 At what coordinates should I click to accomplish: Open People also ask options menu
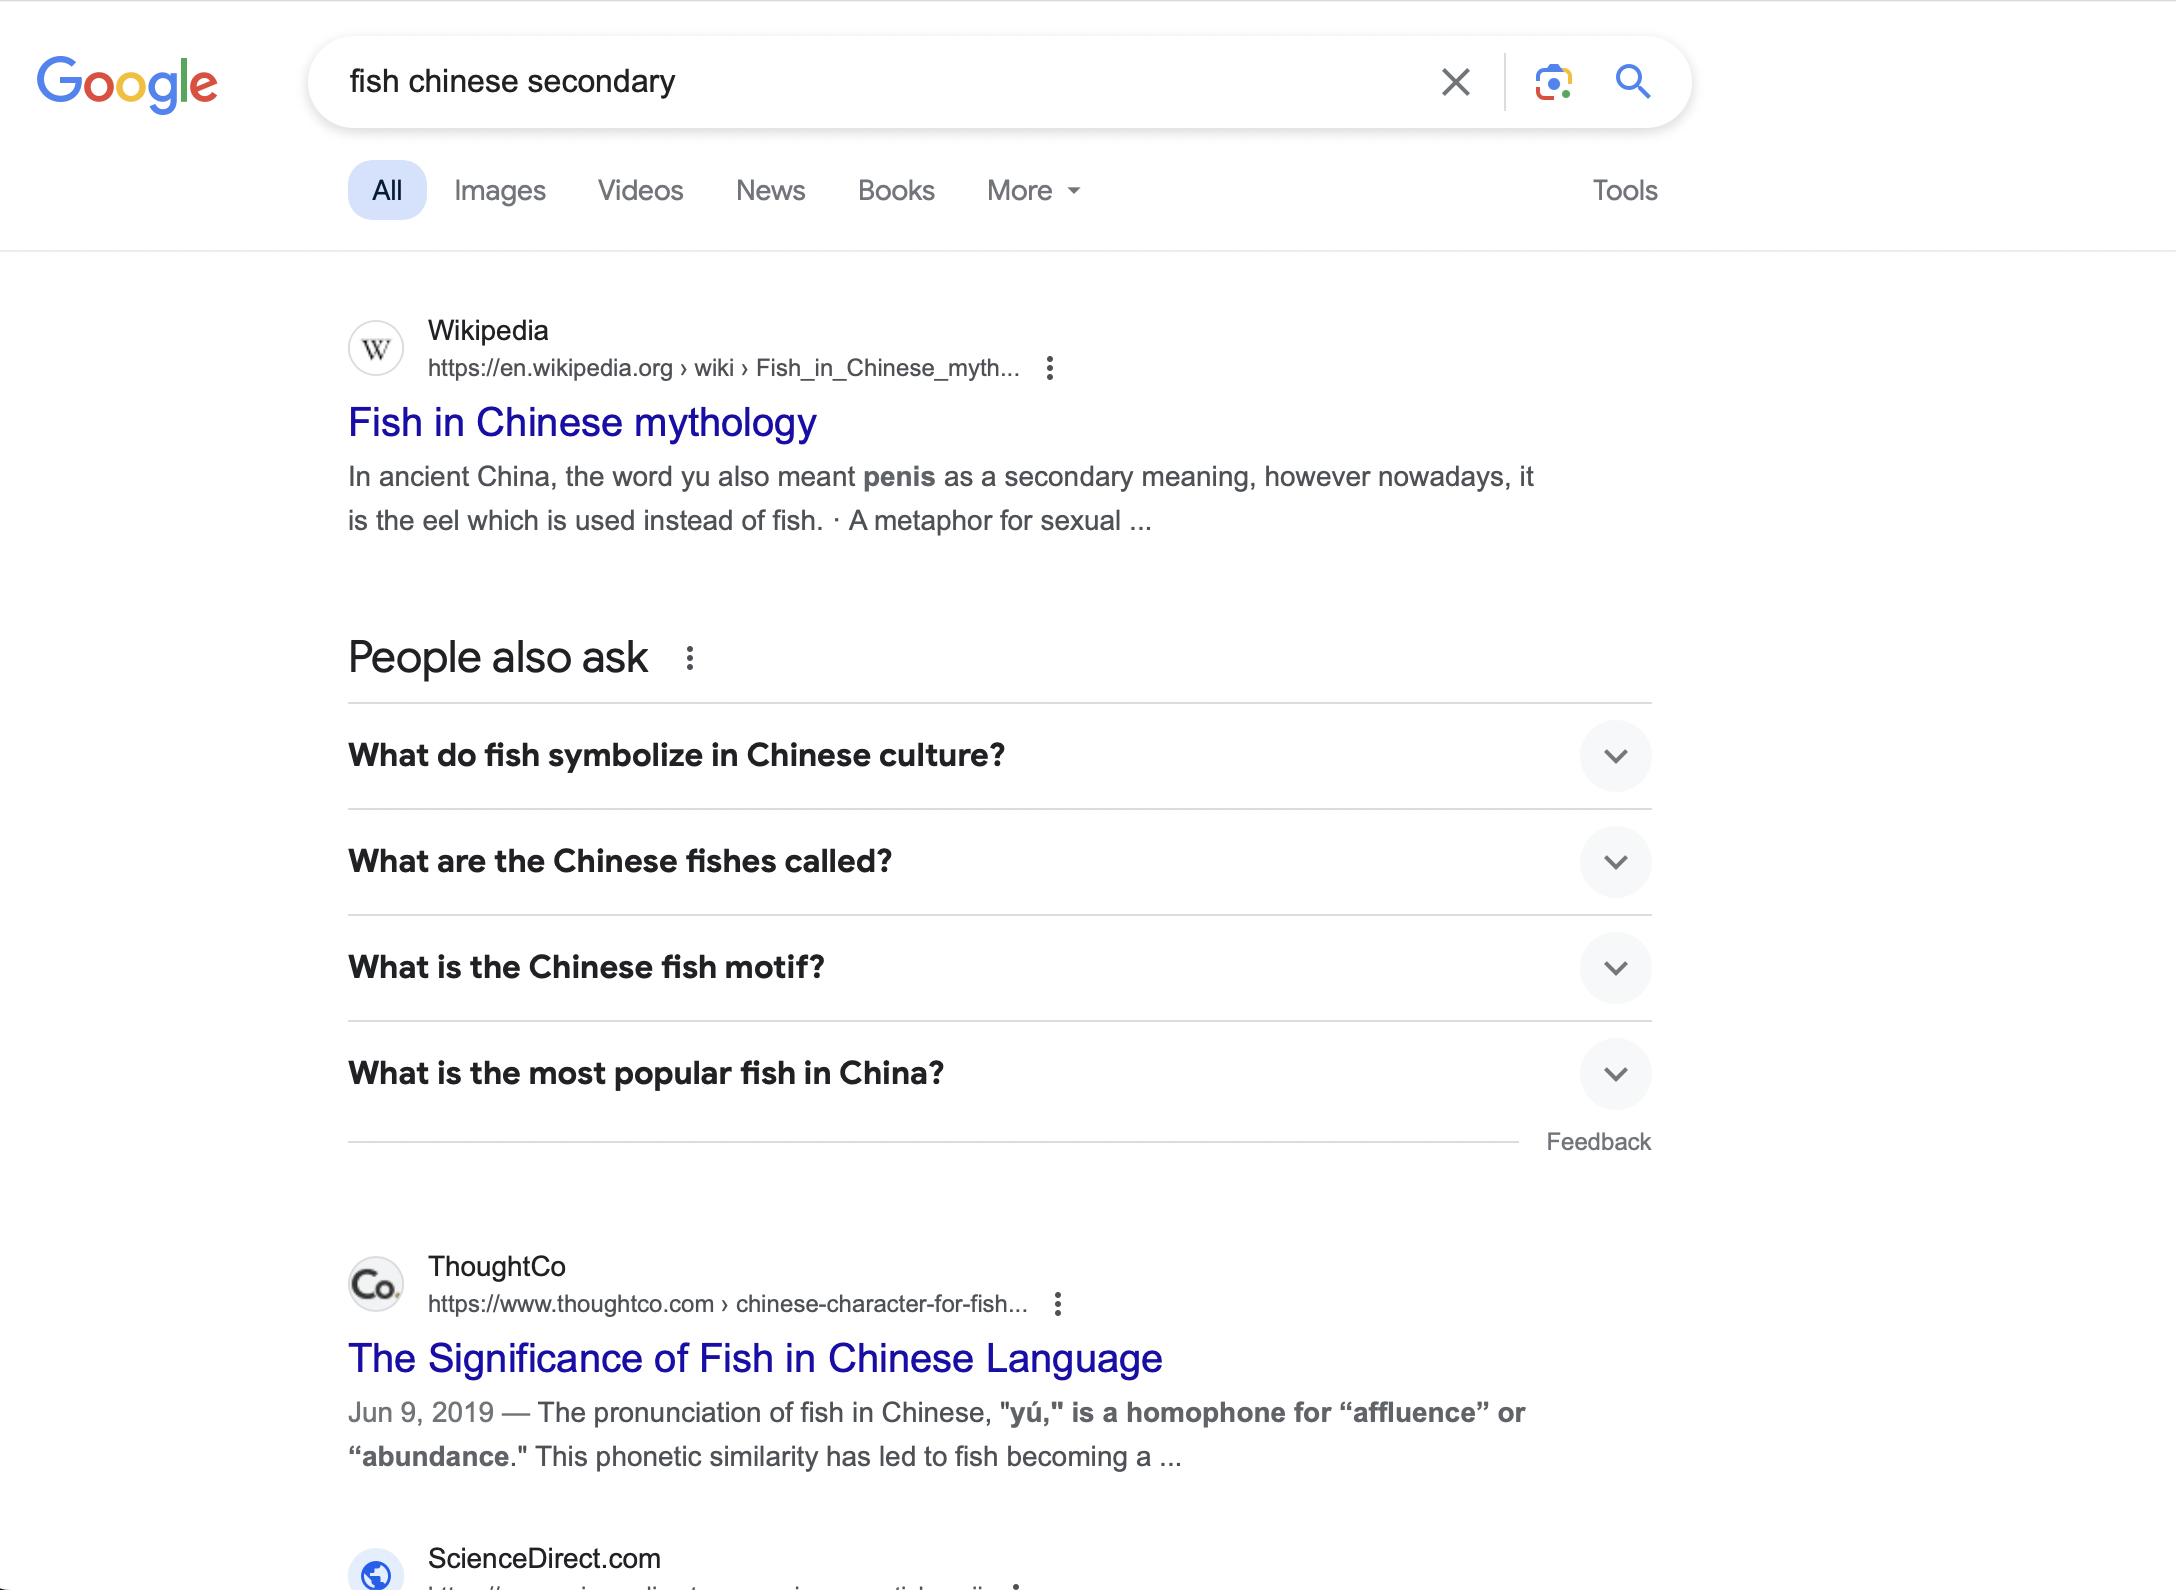tap(690, 658)
